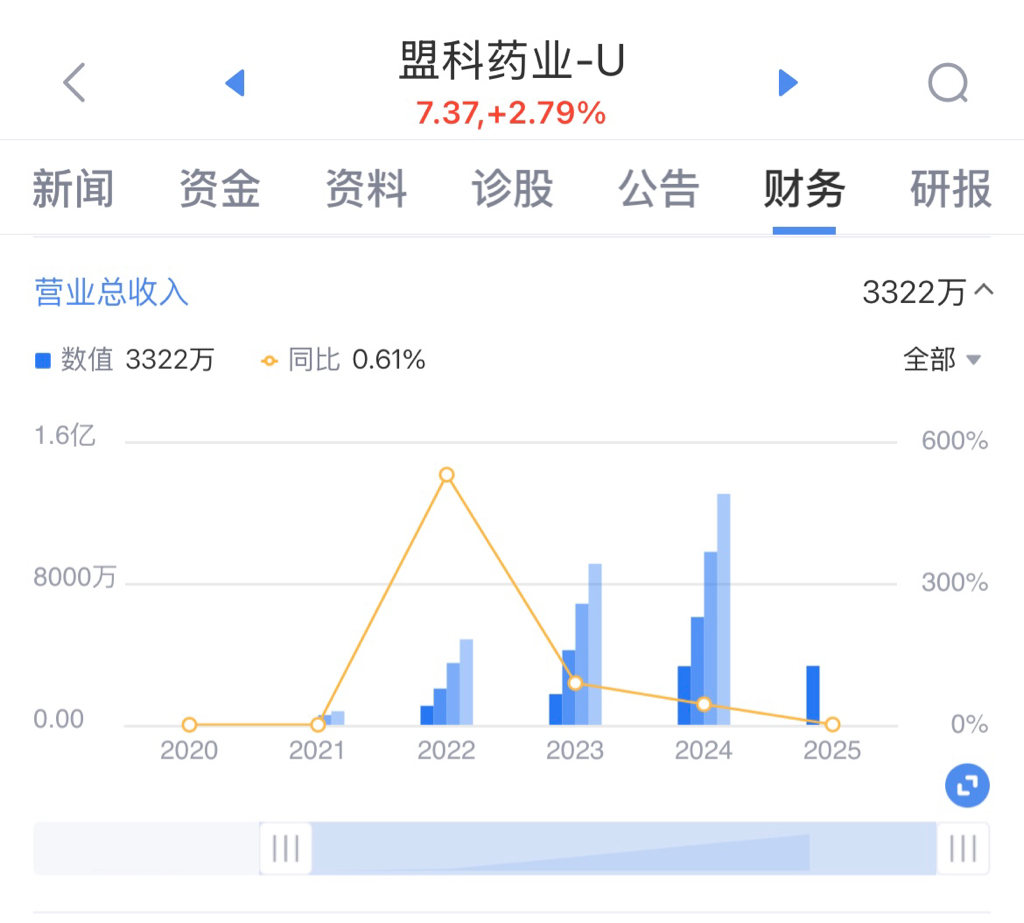1024x923 pixels.
Task: Select the 2020 同比 data point
Action: 189,724
